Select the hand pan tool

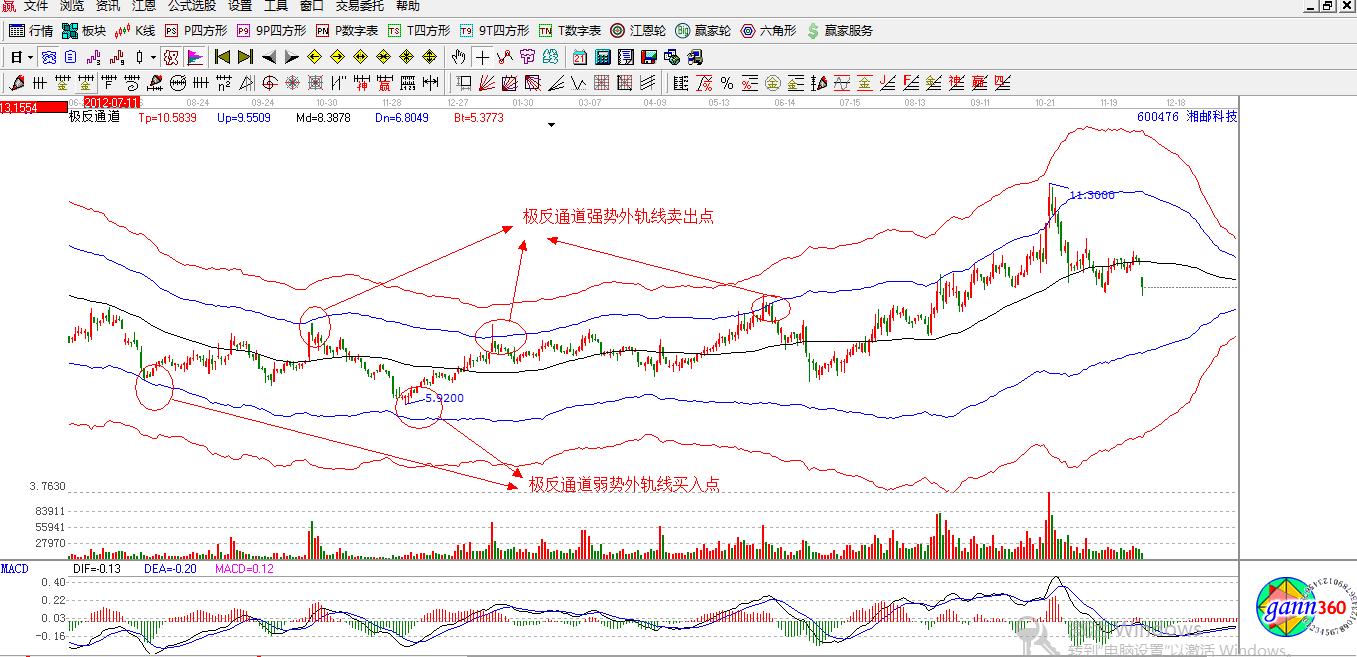pos(459,57)
